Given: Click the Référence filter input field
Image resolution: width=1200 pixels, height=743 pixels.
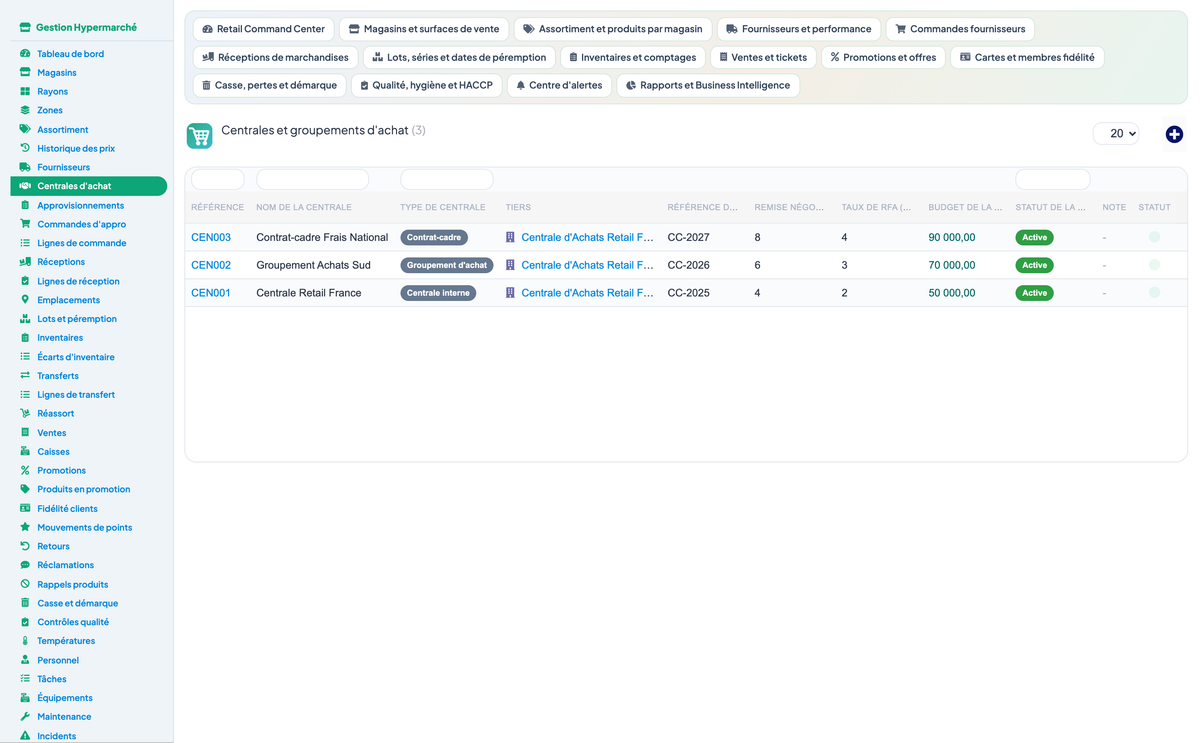Looking at the screenshot, I should tap(217, 179).
